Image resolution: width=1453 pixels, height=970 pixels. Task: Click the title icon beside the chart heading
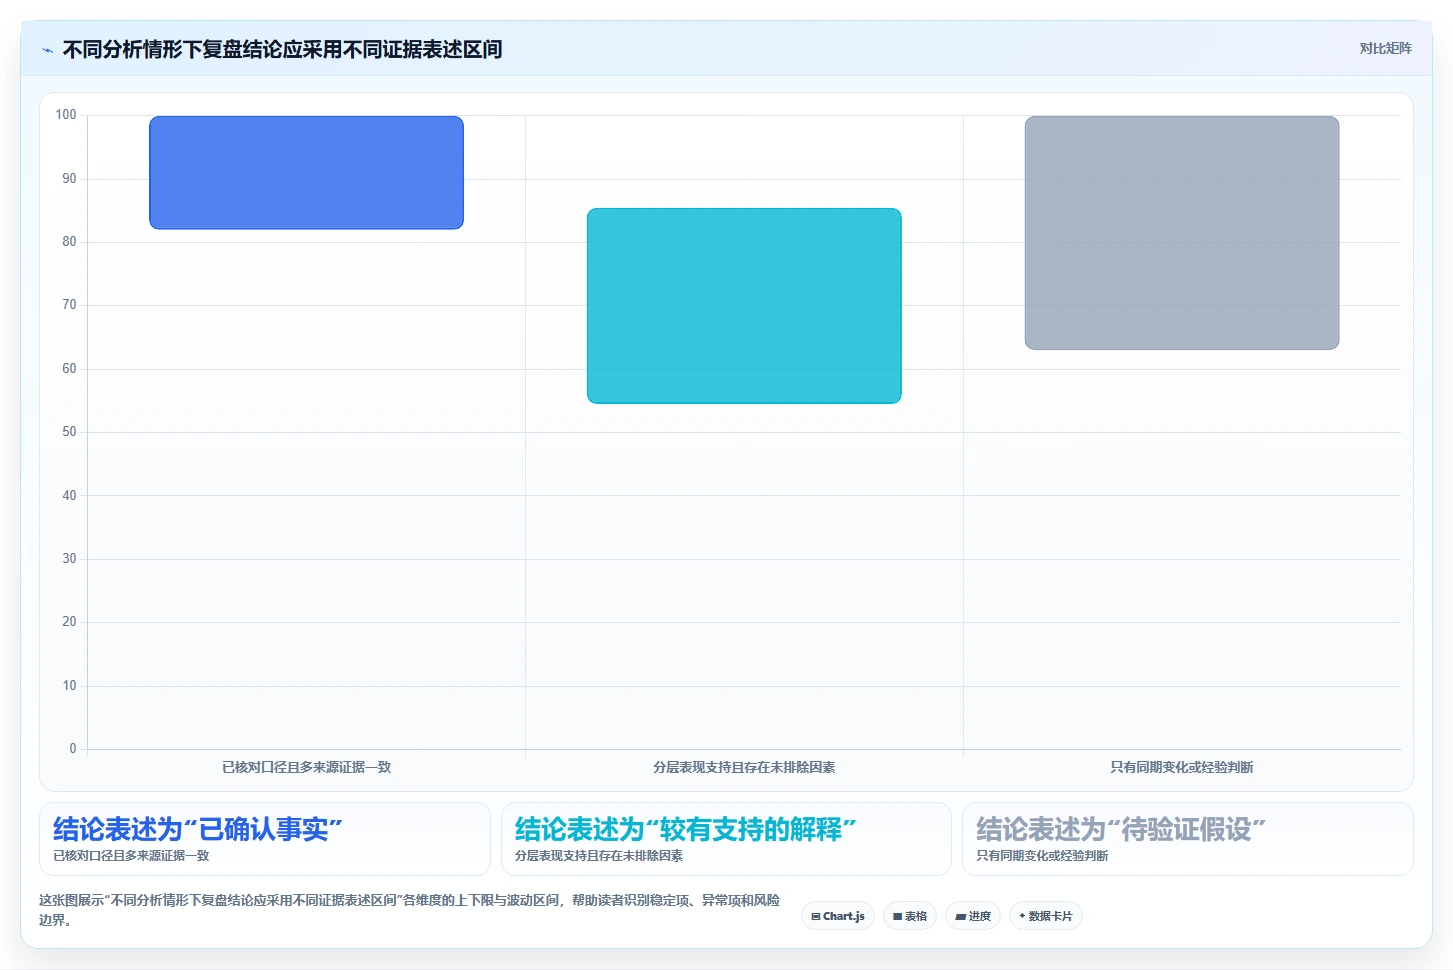(47, 50)
